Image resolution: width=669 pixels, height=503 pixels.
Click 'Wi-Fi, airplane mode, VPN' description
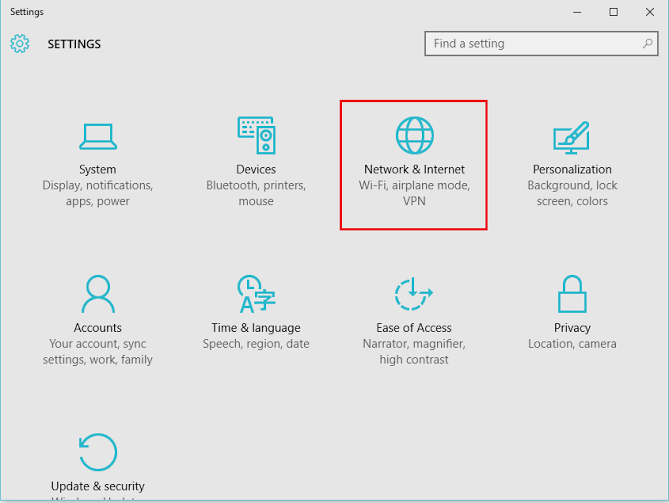point(414,193)
